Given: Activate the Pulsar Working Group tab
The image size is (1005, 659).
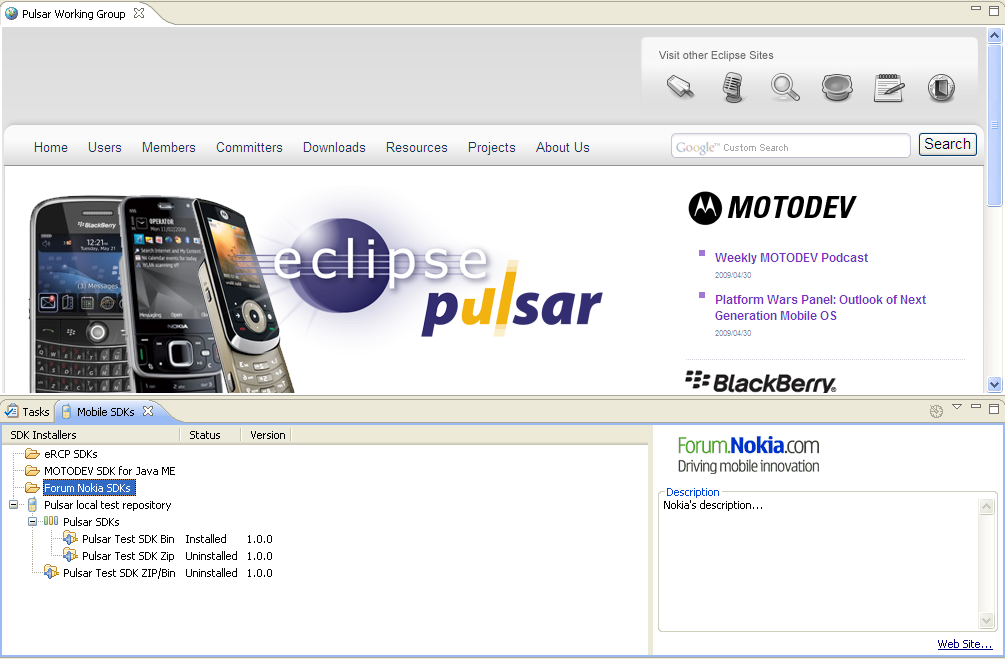Looking at the screenshot, I should click(x=74, y=13).
